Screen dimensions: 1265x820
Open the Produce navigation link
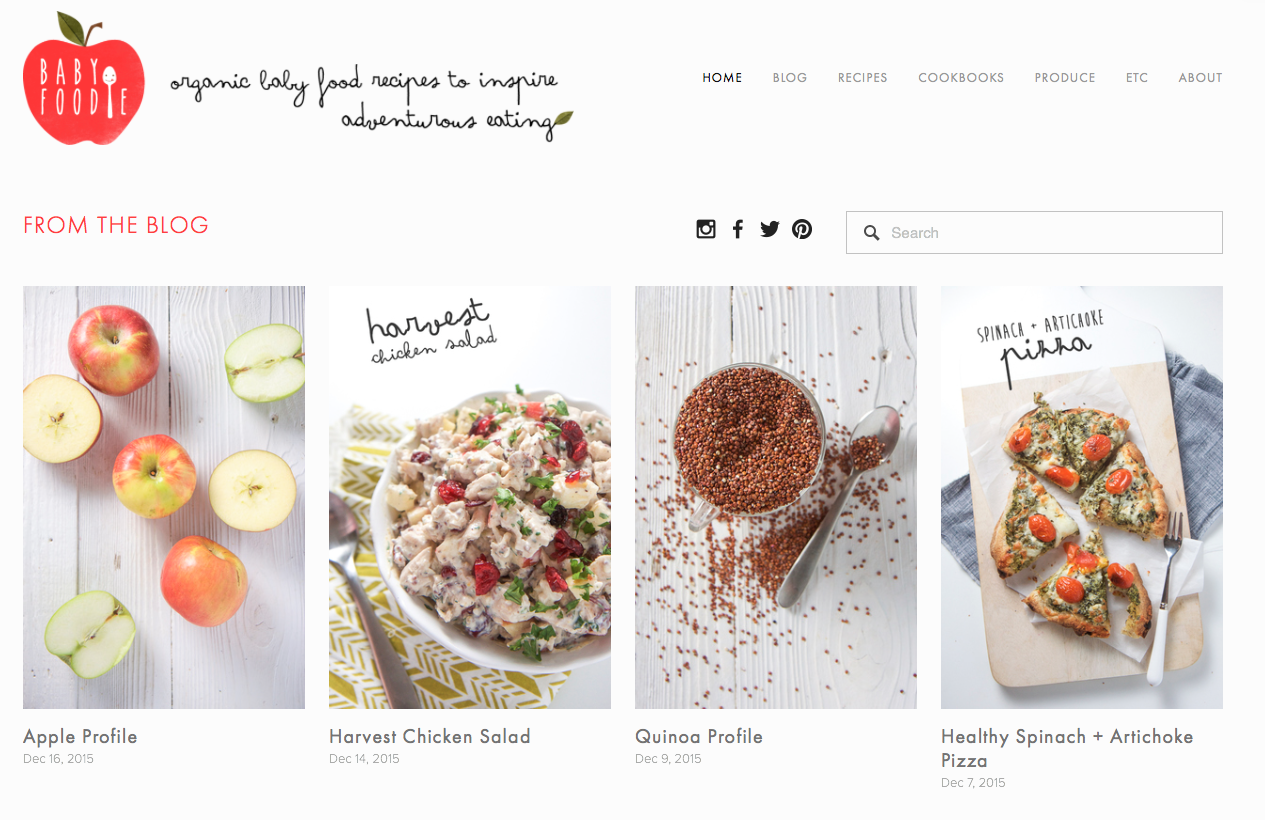pyautogui.click(x=1065, y=78)
